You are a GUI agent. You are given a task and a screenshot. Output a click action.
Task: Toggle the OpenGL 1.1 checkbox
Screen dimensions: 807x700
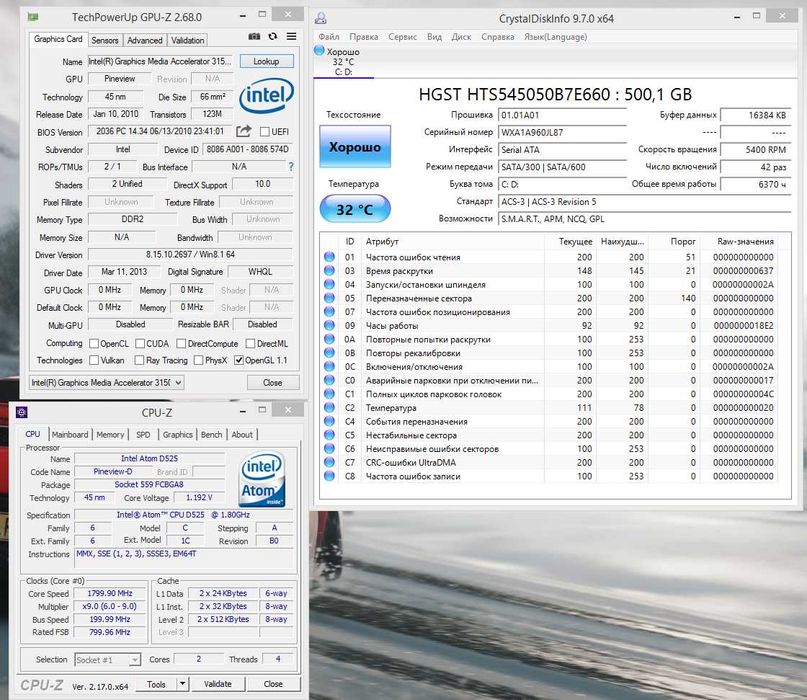pyautogui.click(x=238, y=360)
